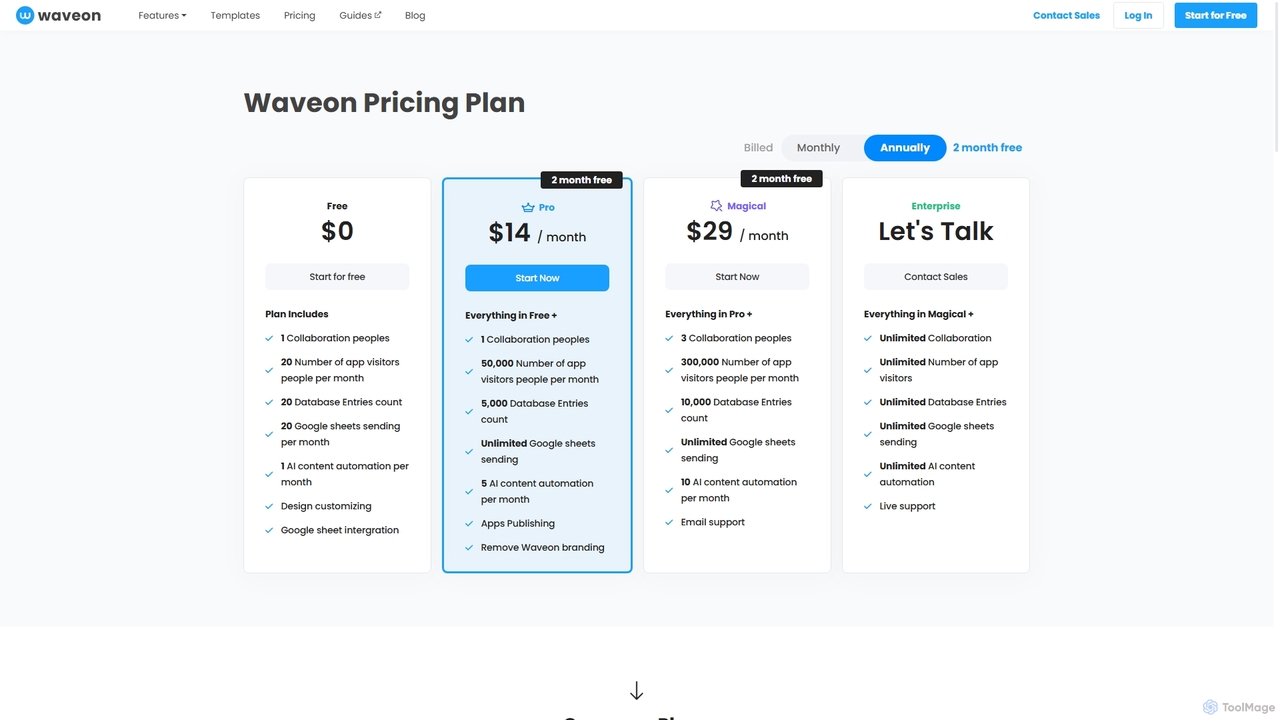Click the checkmark beside Live support
This screenshot has height=720, width=1280.
868,506
